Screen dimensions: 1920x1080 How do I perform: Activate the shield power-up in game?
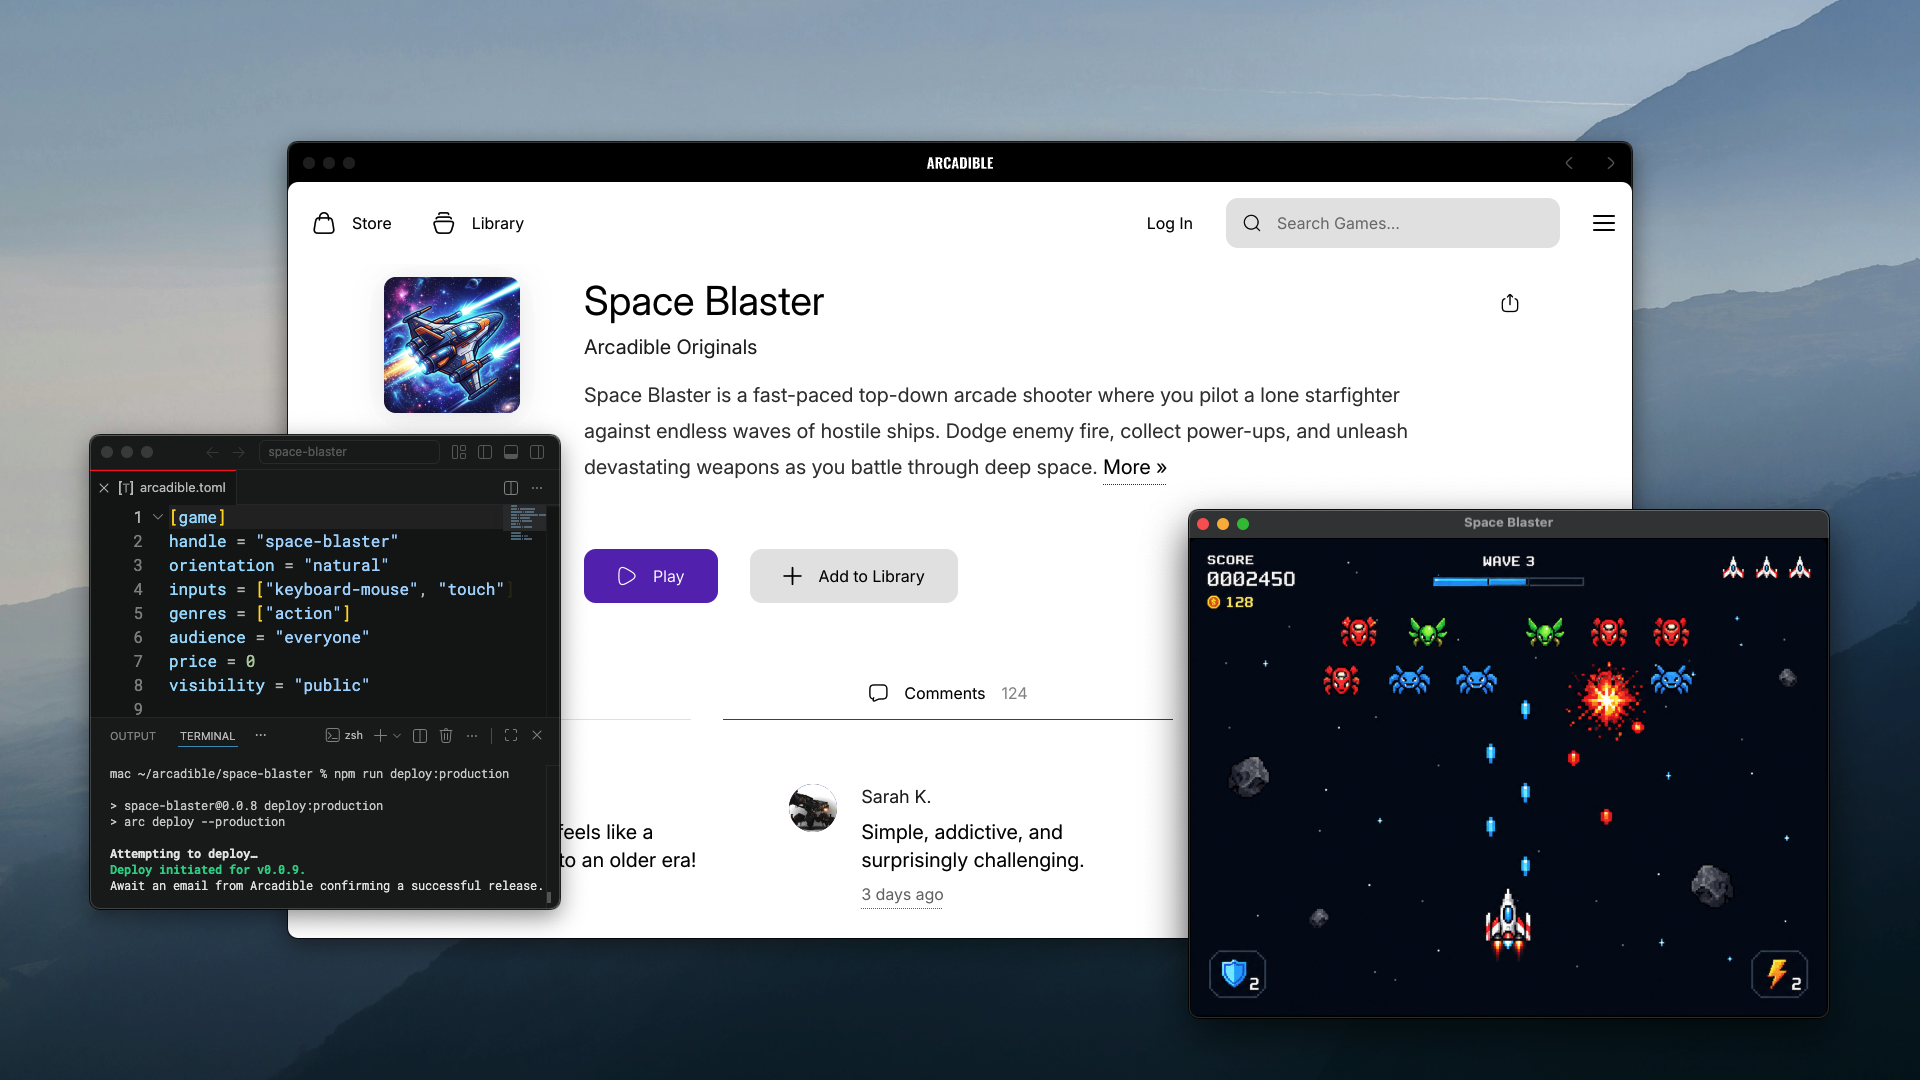[x=1237, y=974]
